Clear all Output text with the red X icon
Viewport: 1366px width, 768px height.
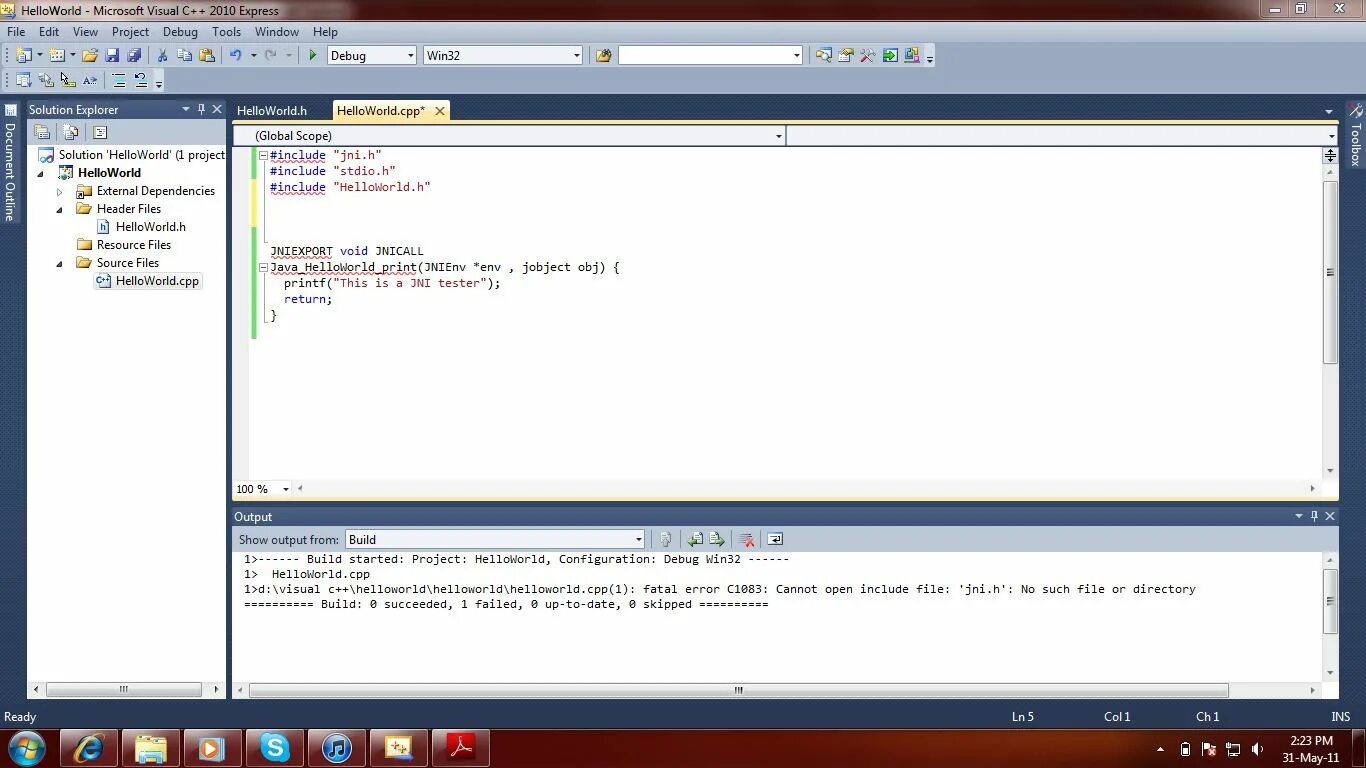pos(746,539)
